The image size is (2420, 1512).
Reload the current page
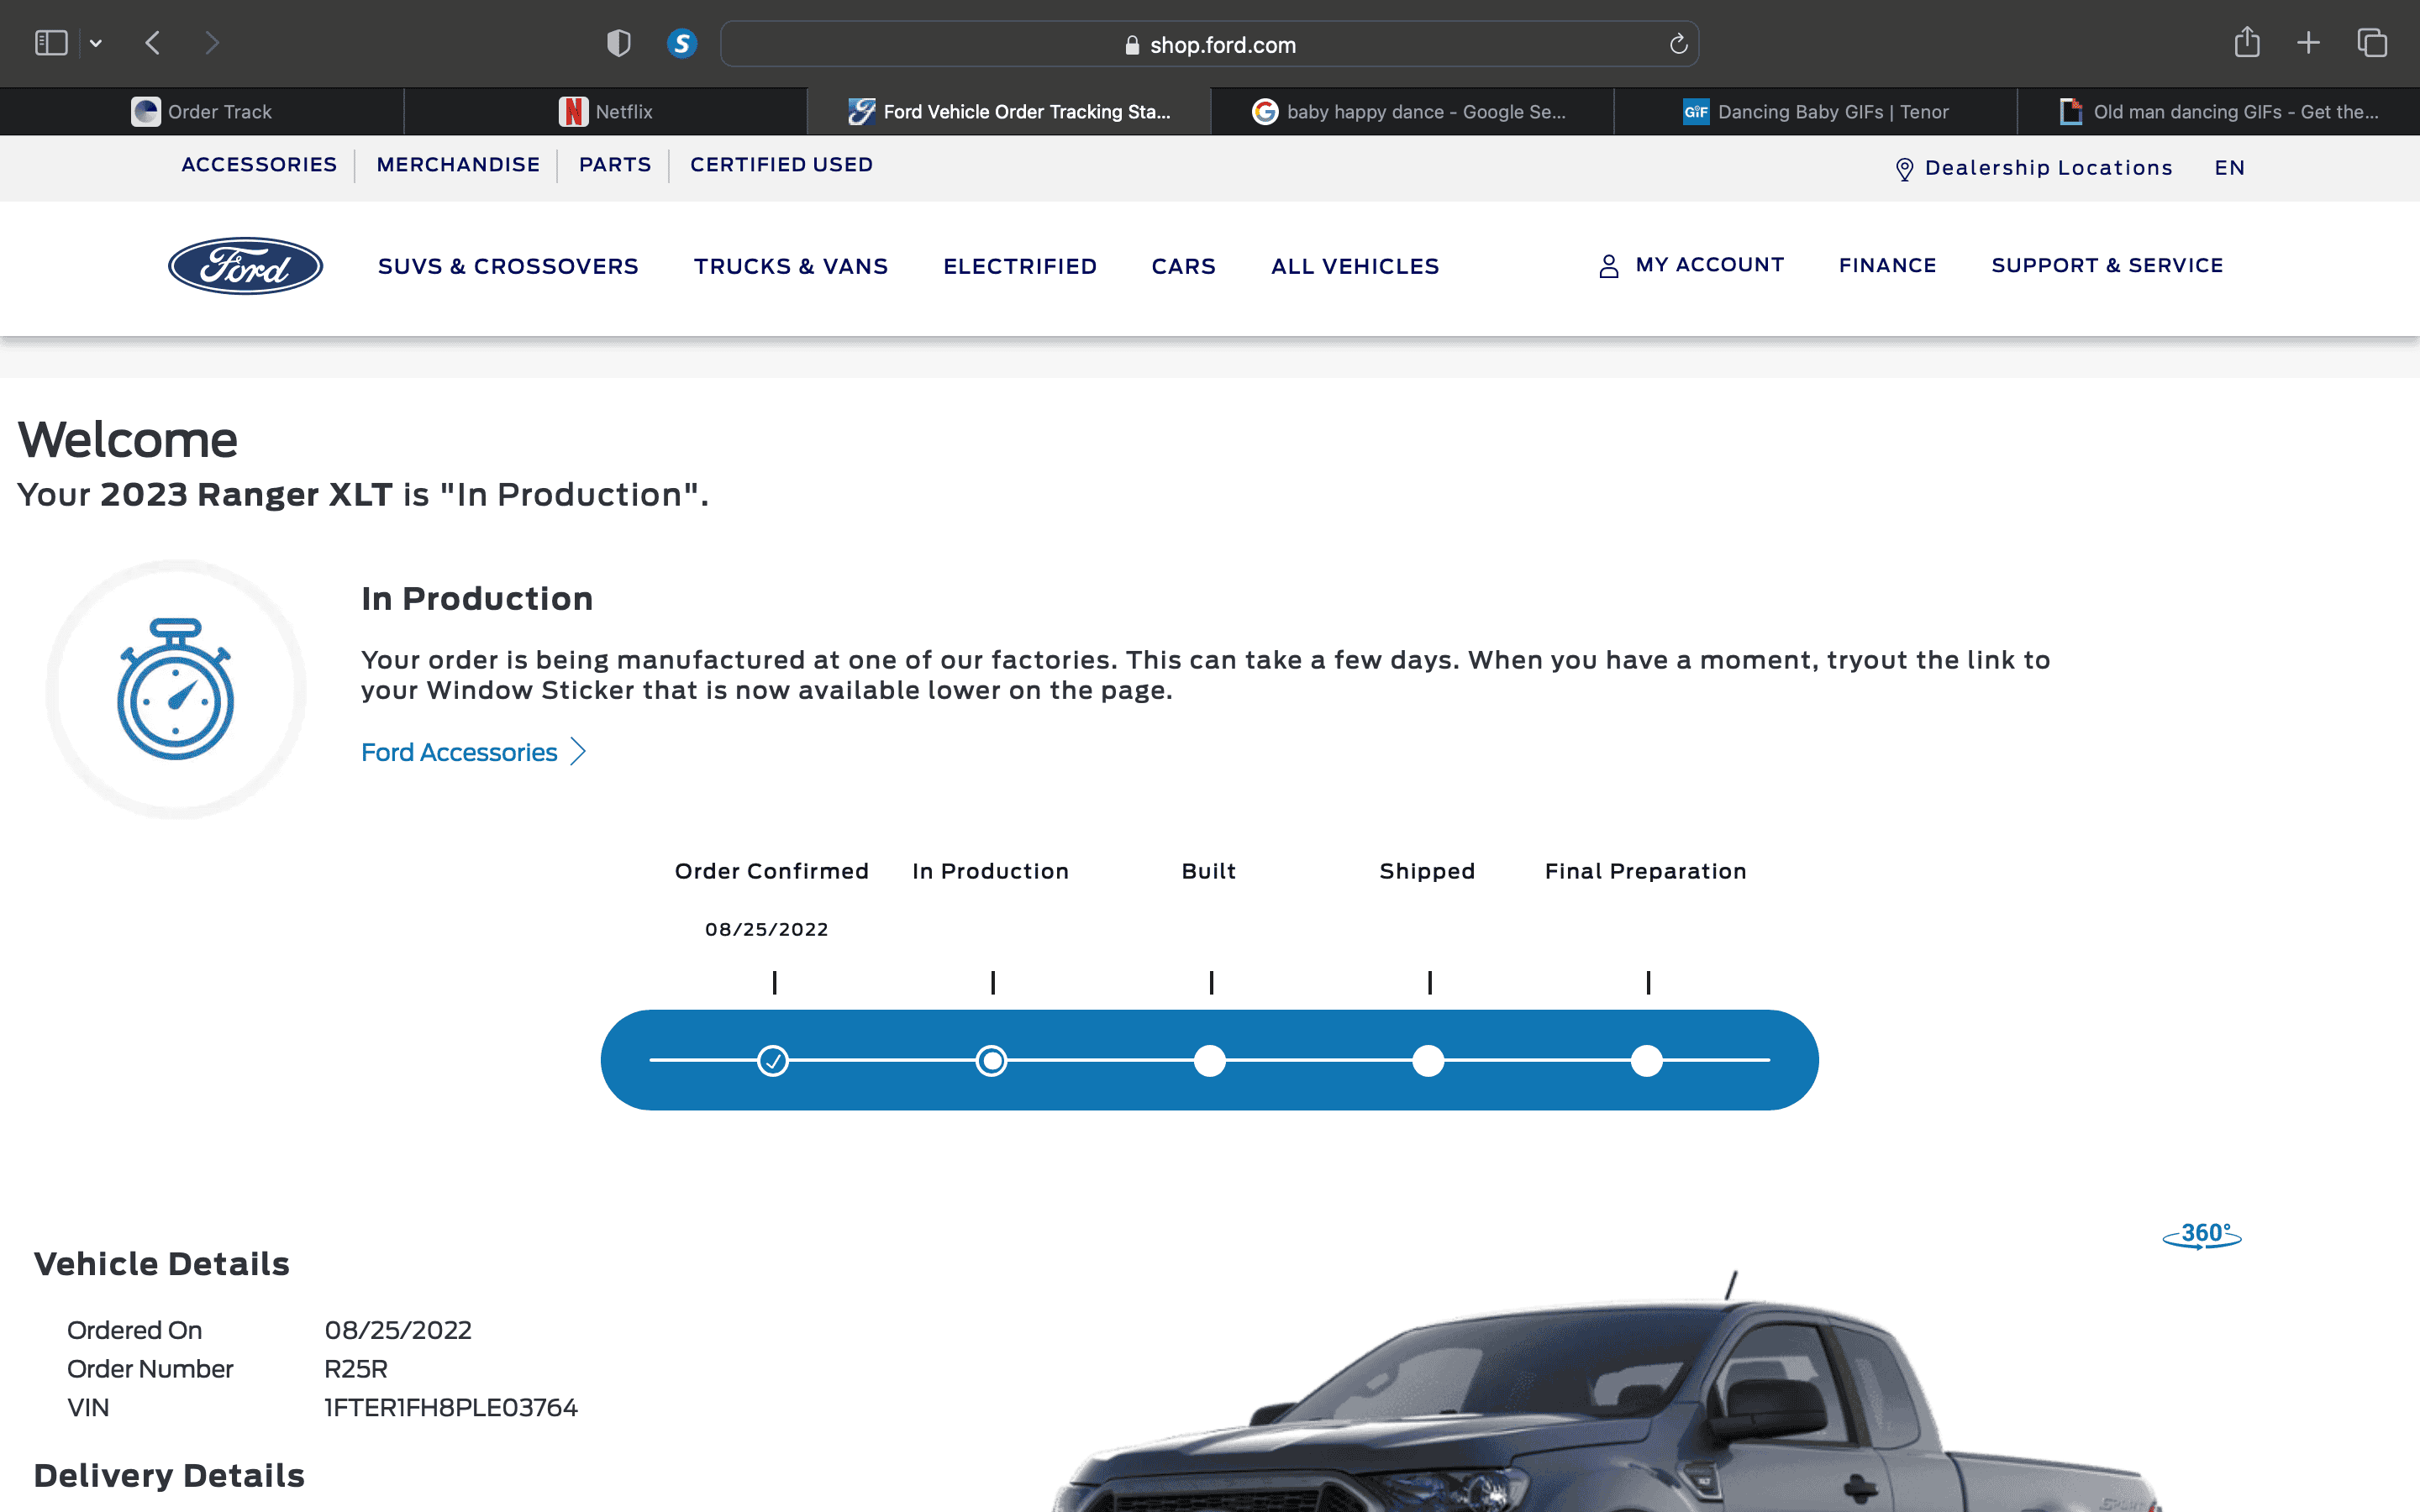[1678, 44]
